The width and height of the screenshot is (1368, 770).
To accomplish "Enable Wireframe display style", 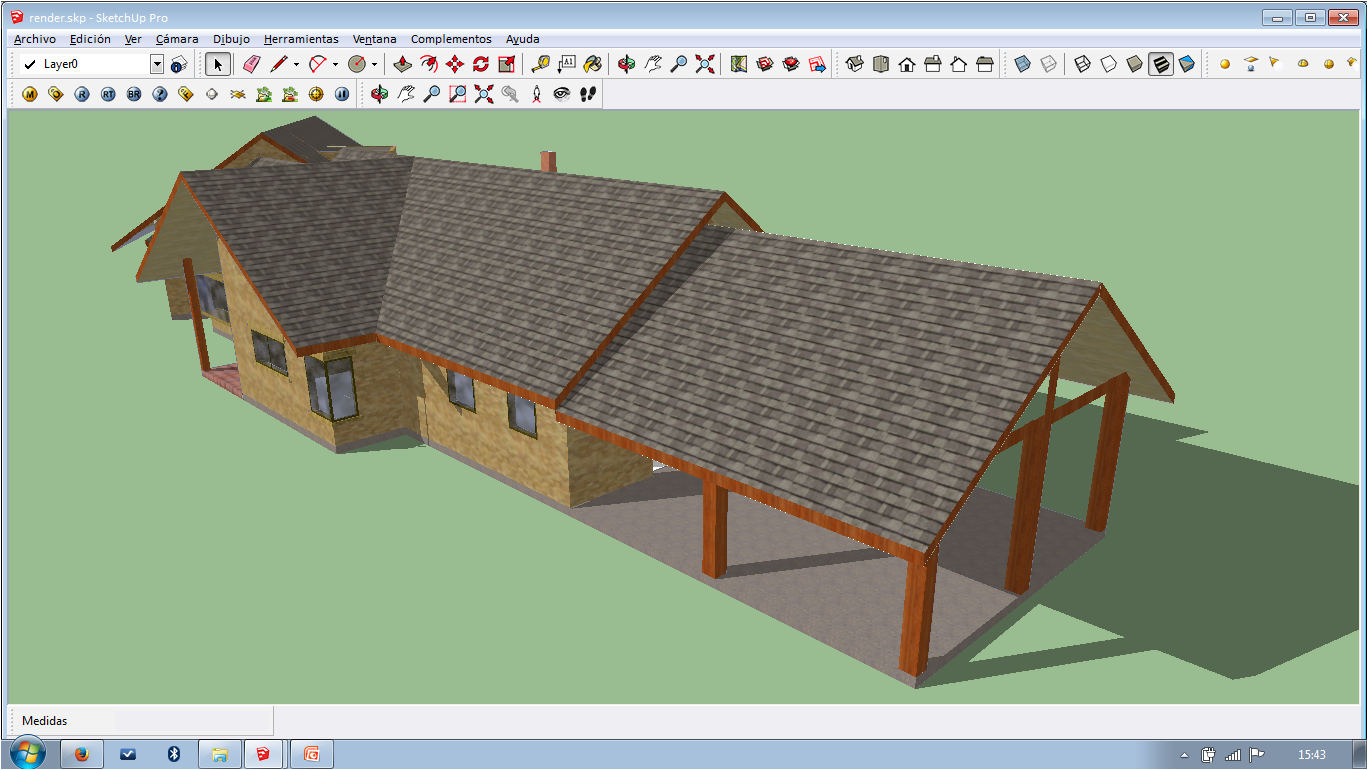I will tap(1083, 64).
